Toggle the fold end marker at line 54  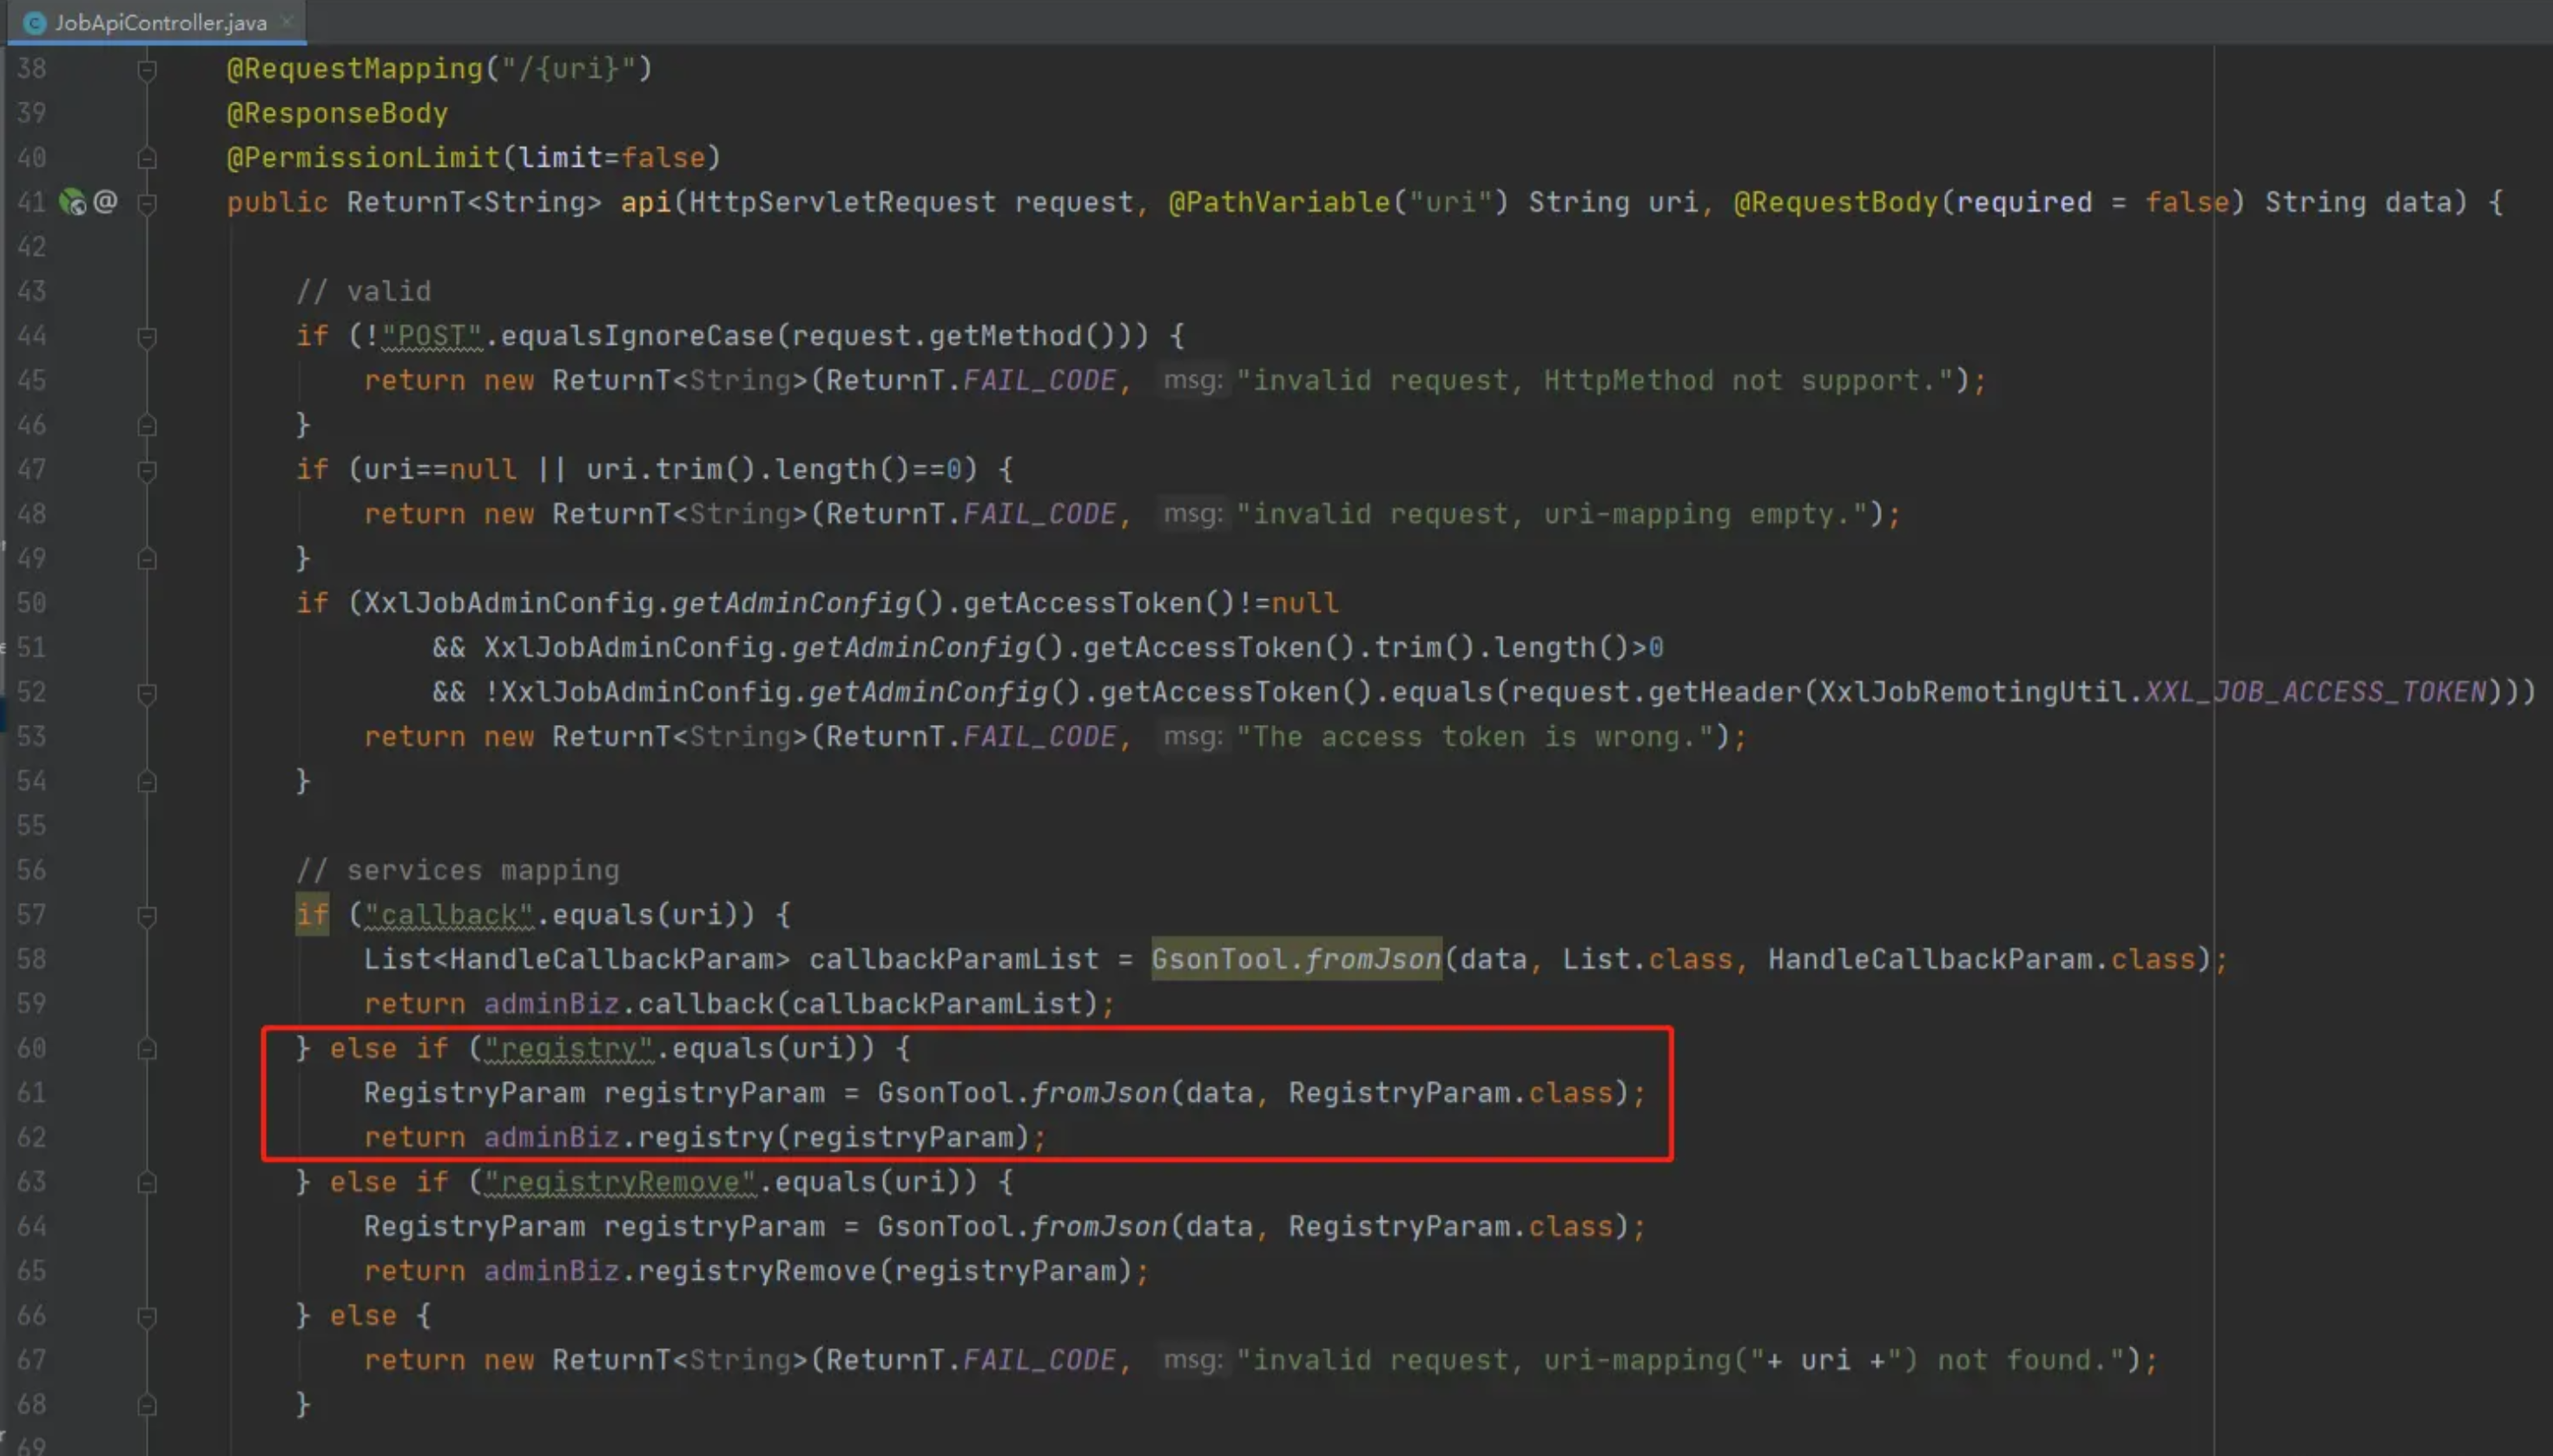[x=147, y=782]
